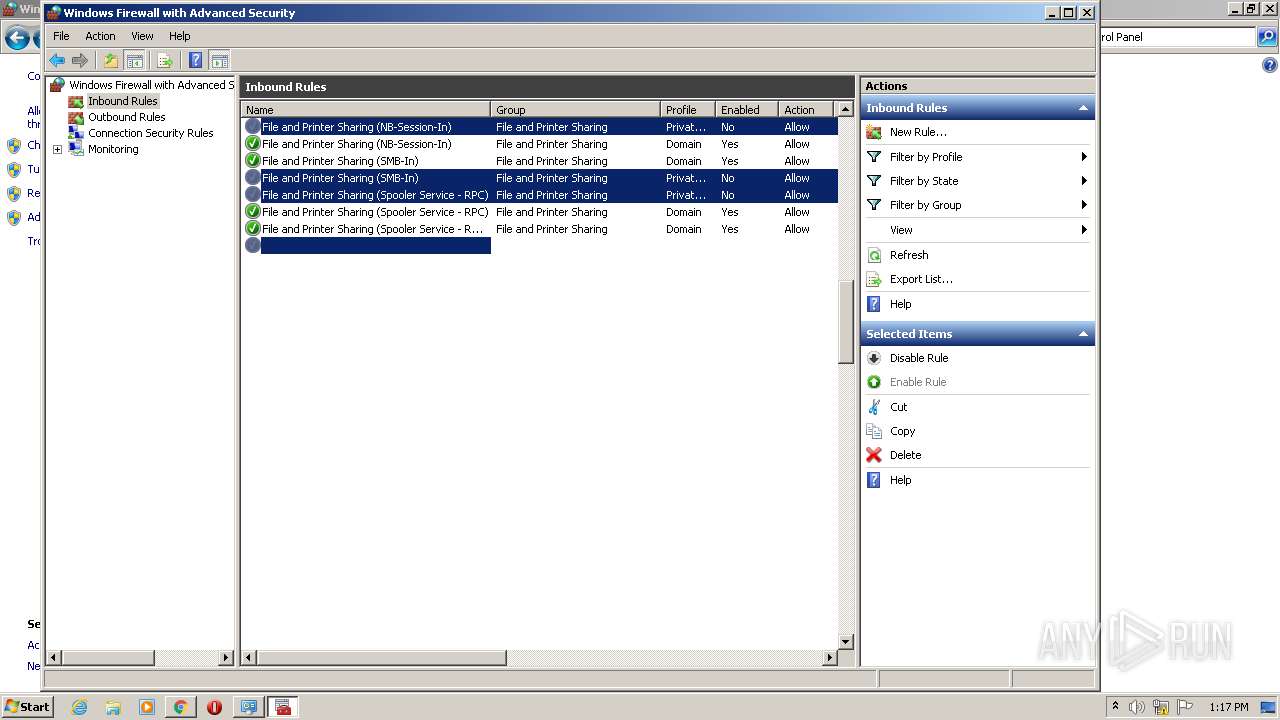The width and height of the screenshot is (1280, 720).
Task: Sort by the Action column header
Action: click(x=806, y=110)
